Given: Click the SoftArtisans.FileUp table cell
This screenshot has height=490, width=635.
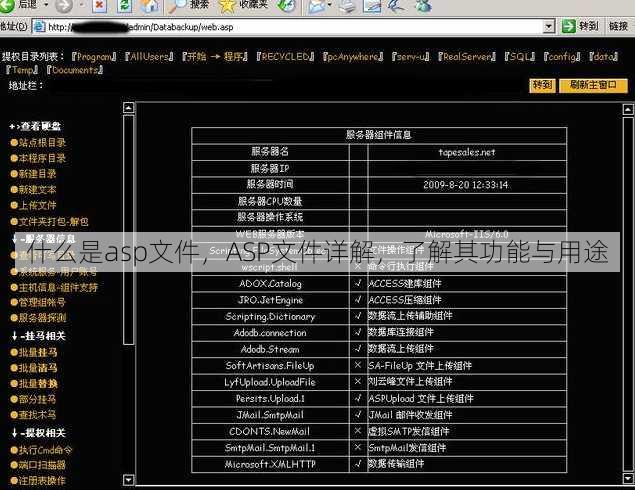Looking at the screenshot, I should pyautogui.click(x=270, y=366).
